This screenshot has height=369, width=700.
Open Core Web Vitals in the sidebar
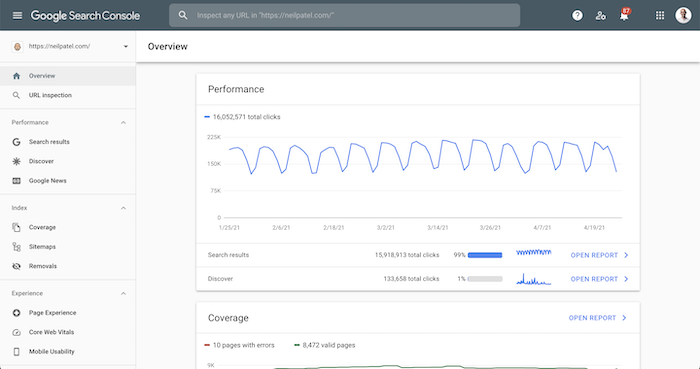point(68,332)
